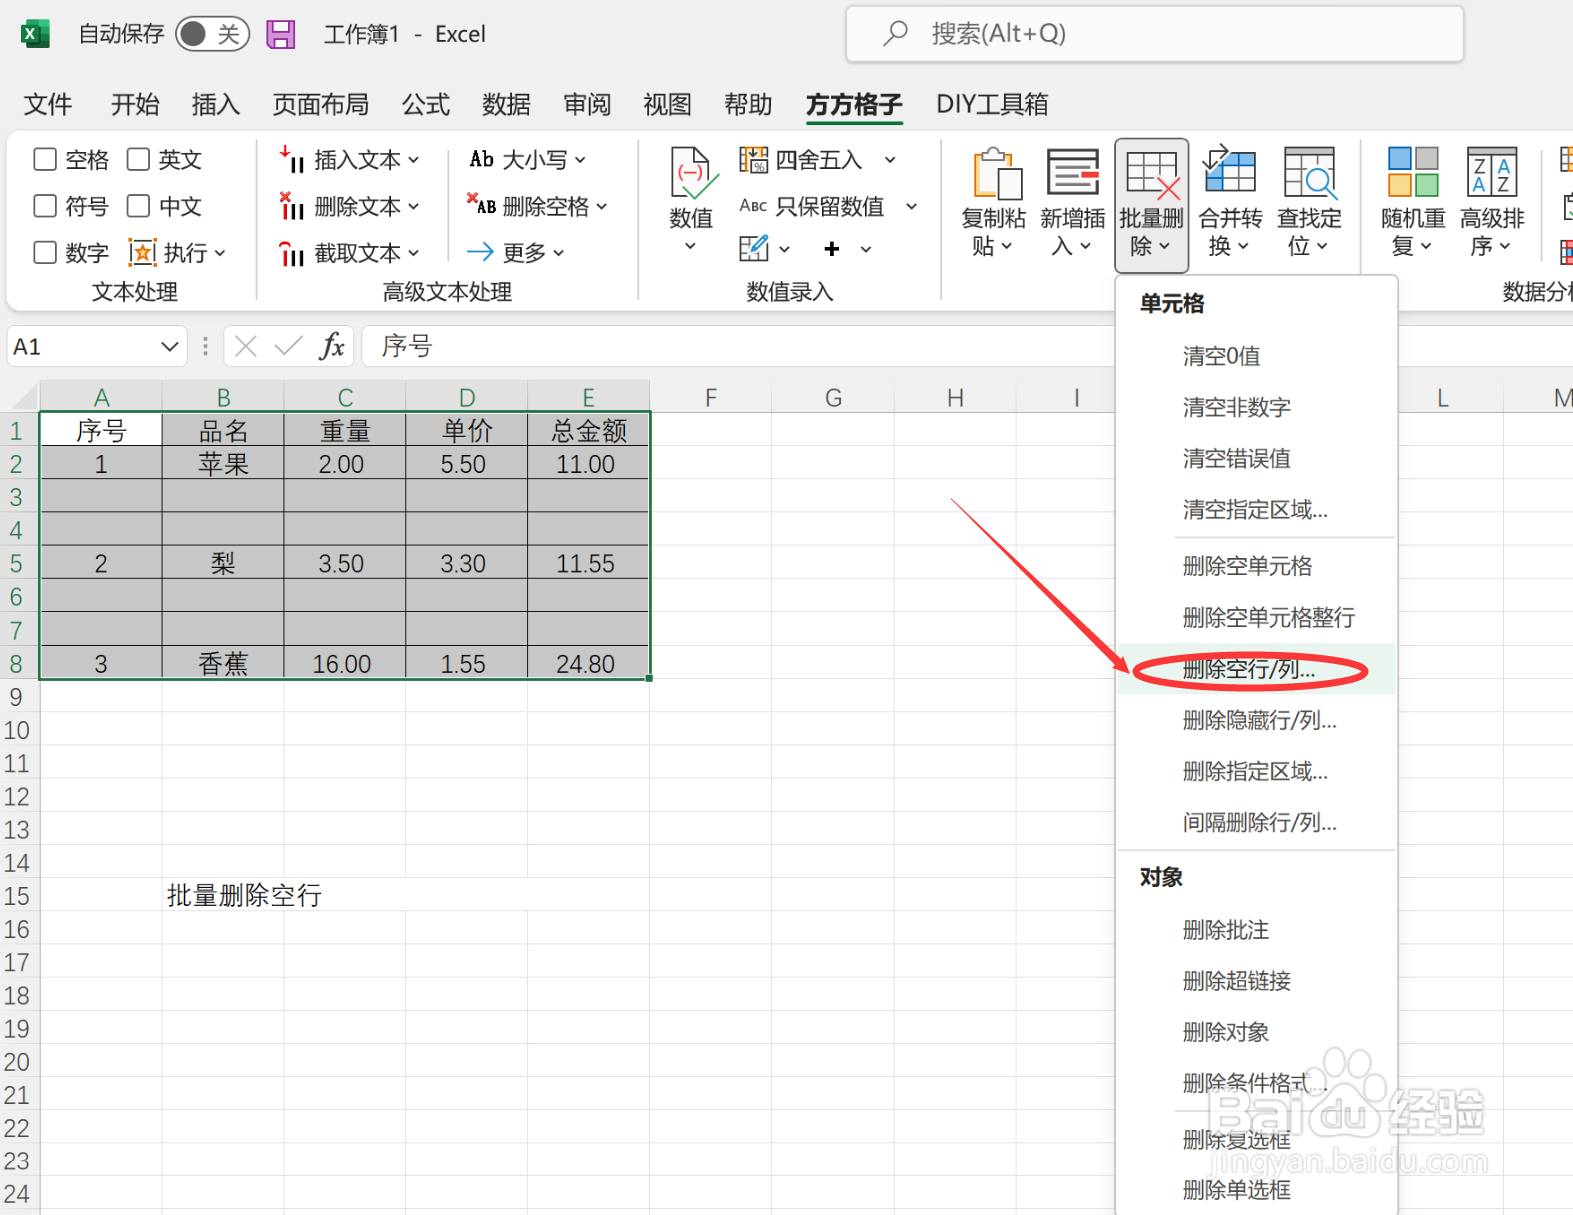Click the 高级排序 AZ icon
The image size is (1573, 1215).
1492,172
